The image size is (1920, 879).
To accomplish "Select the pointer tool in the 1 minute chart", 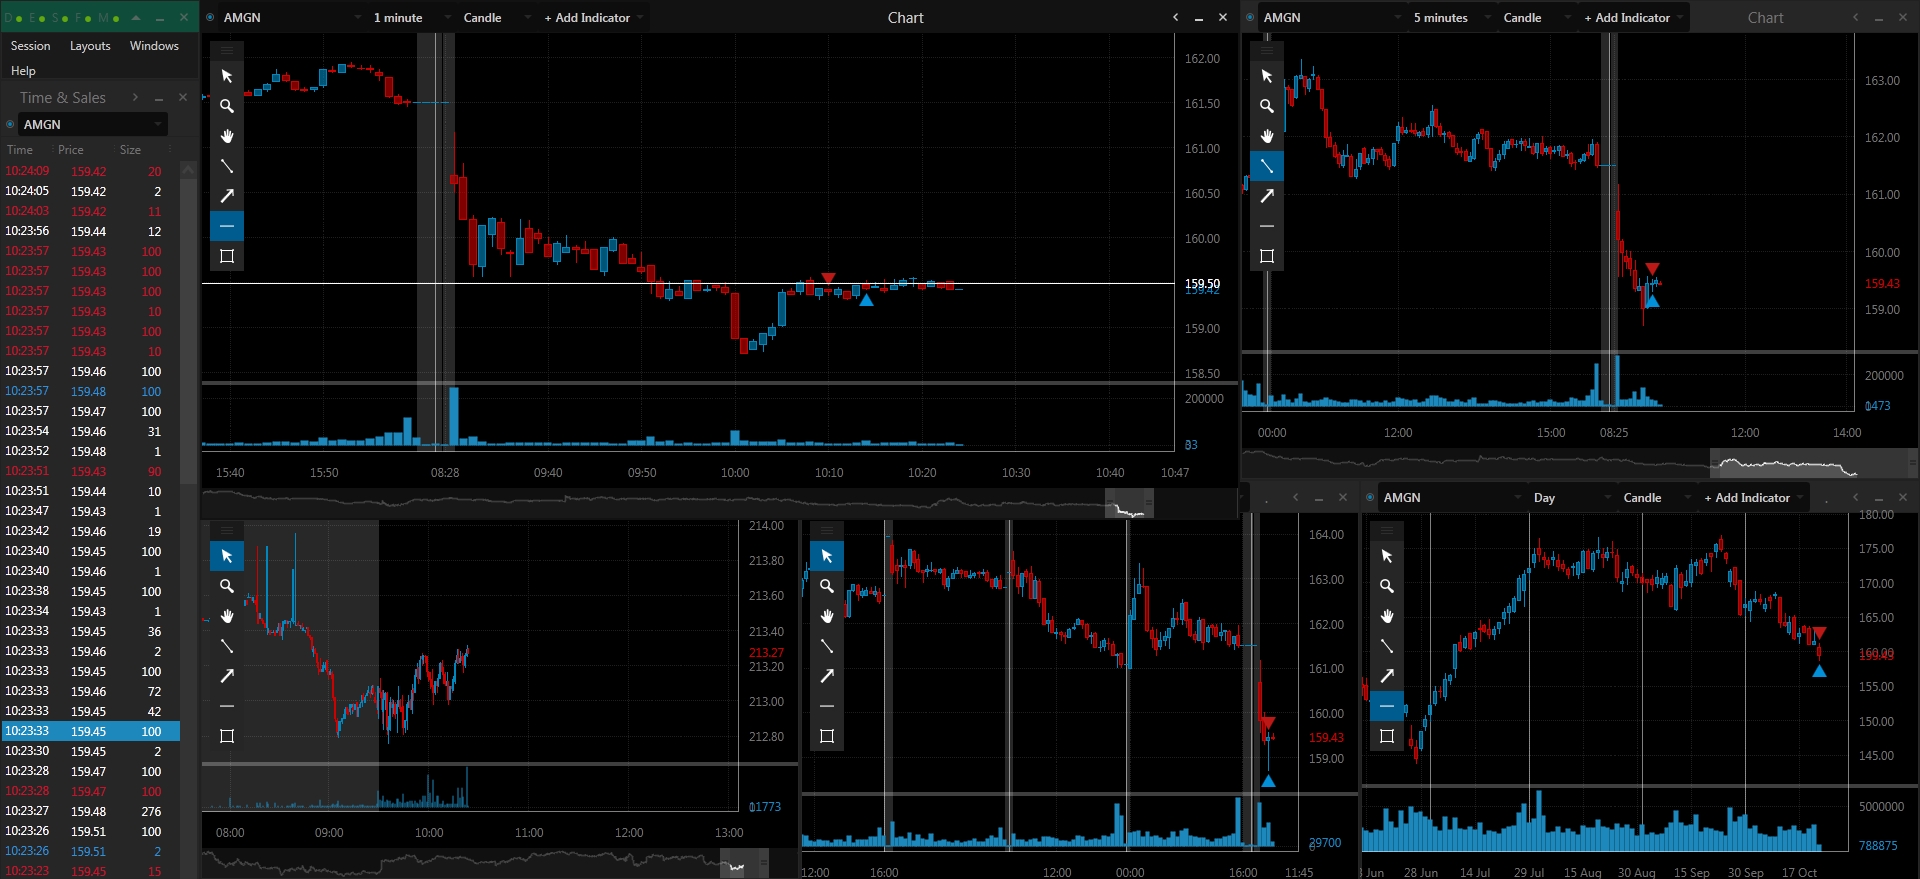I will click(x=227, y=76).
